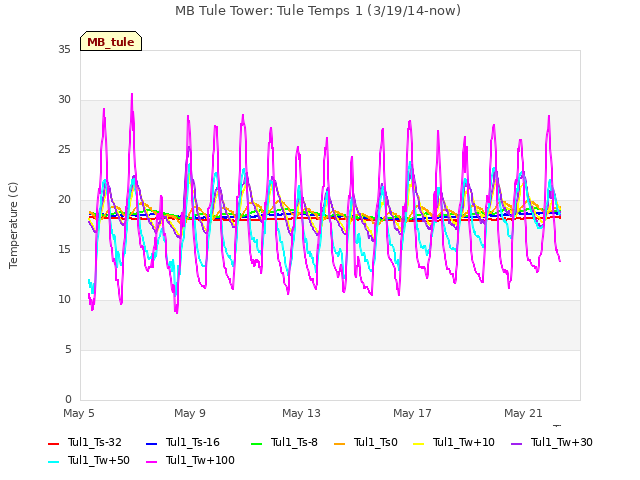Click the purple Tul1_Tw+30 color marker
The width and height of the screenshot is (640, 480).
coord(517,444)
